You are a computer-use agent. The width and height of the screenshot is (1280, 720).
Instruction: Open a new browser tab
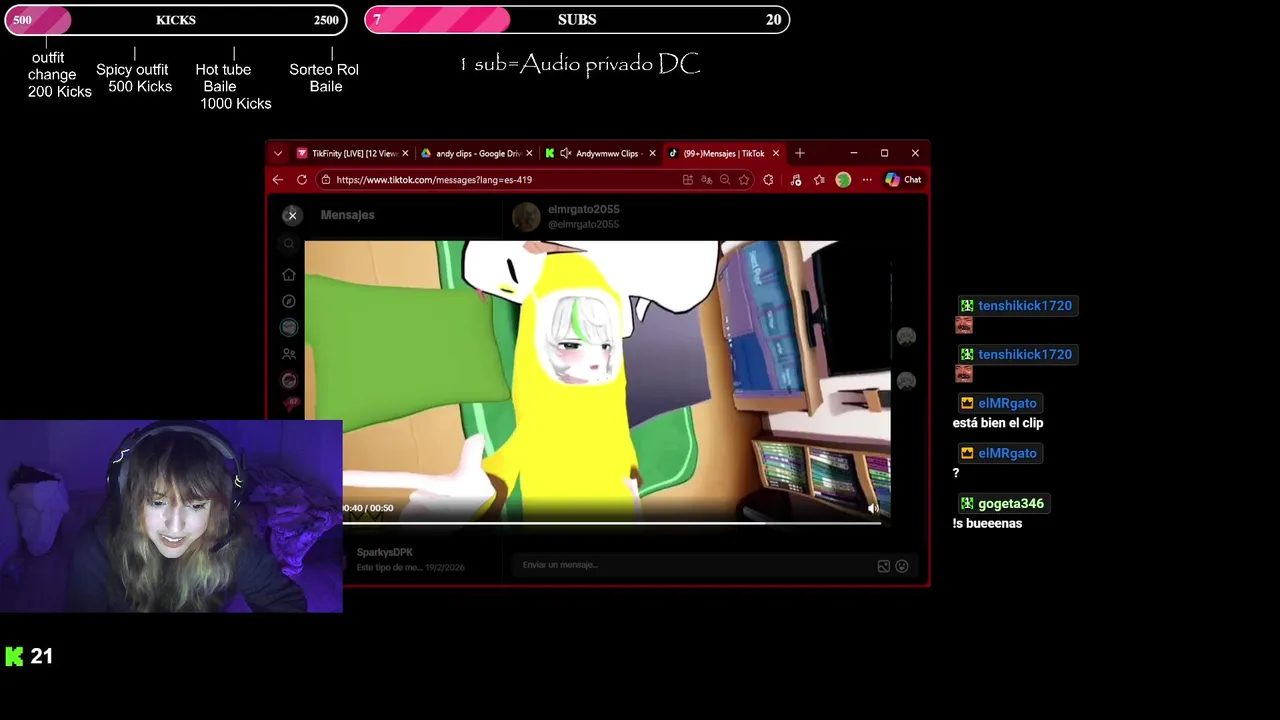point(799,153)
